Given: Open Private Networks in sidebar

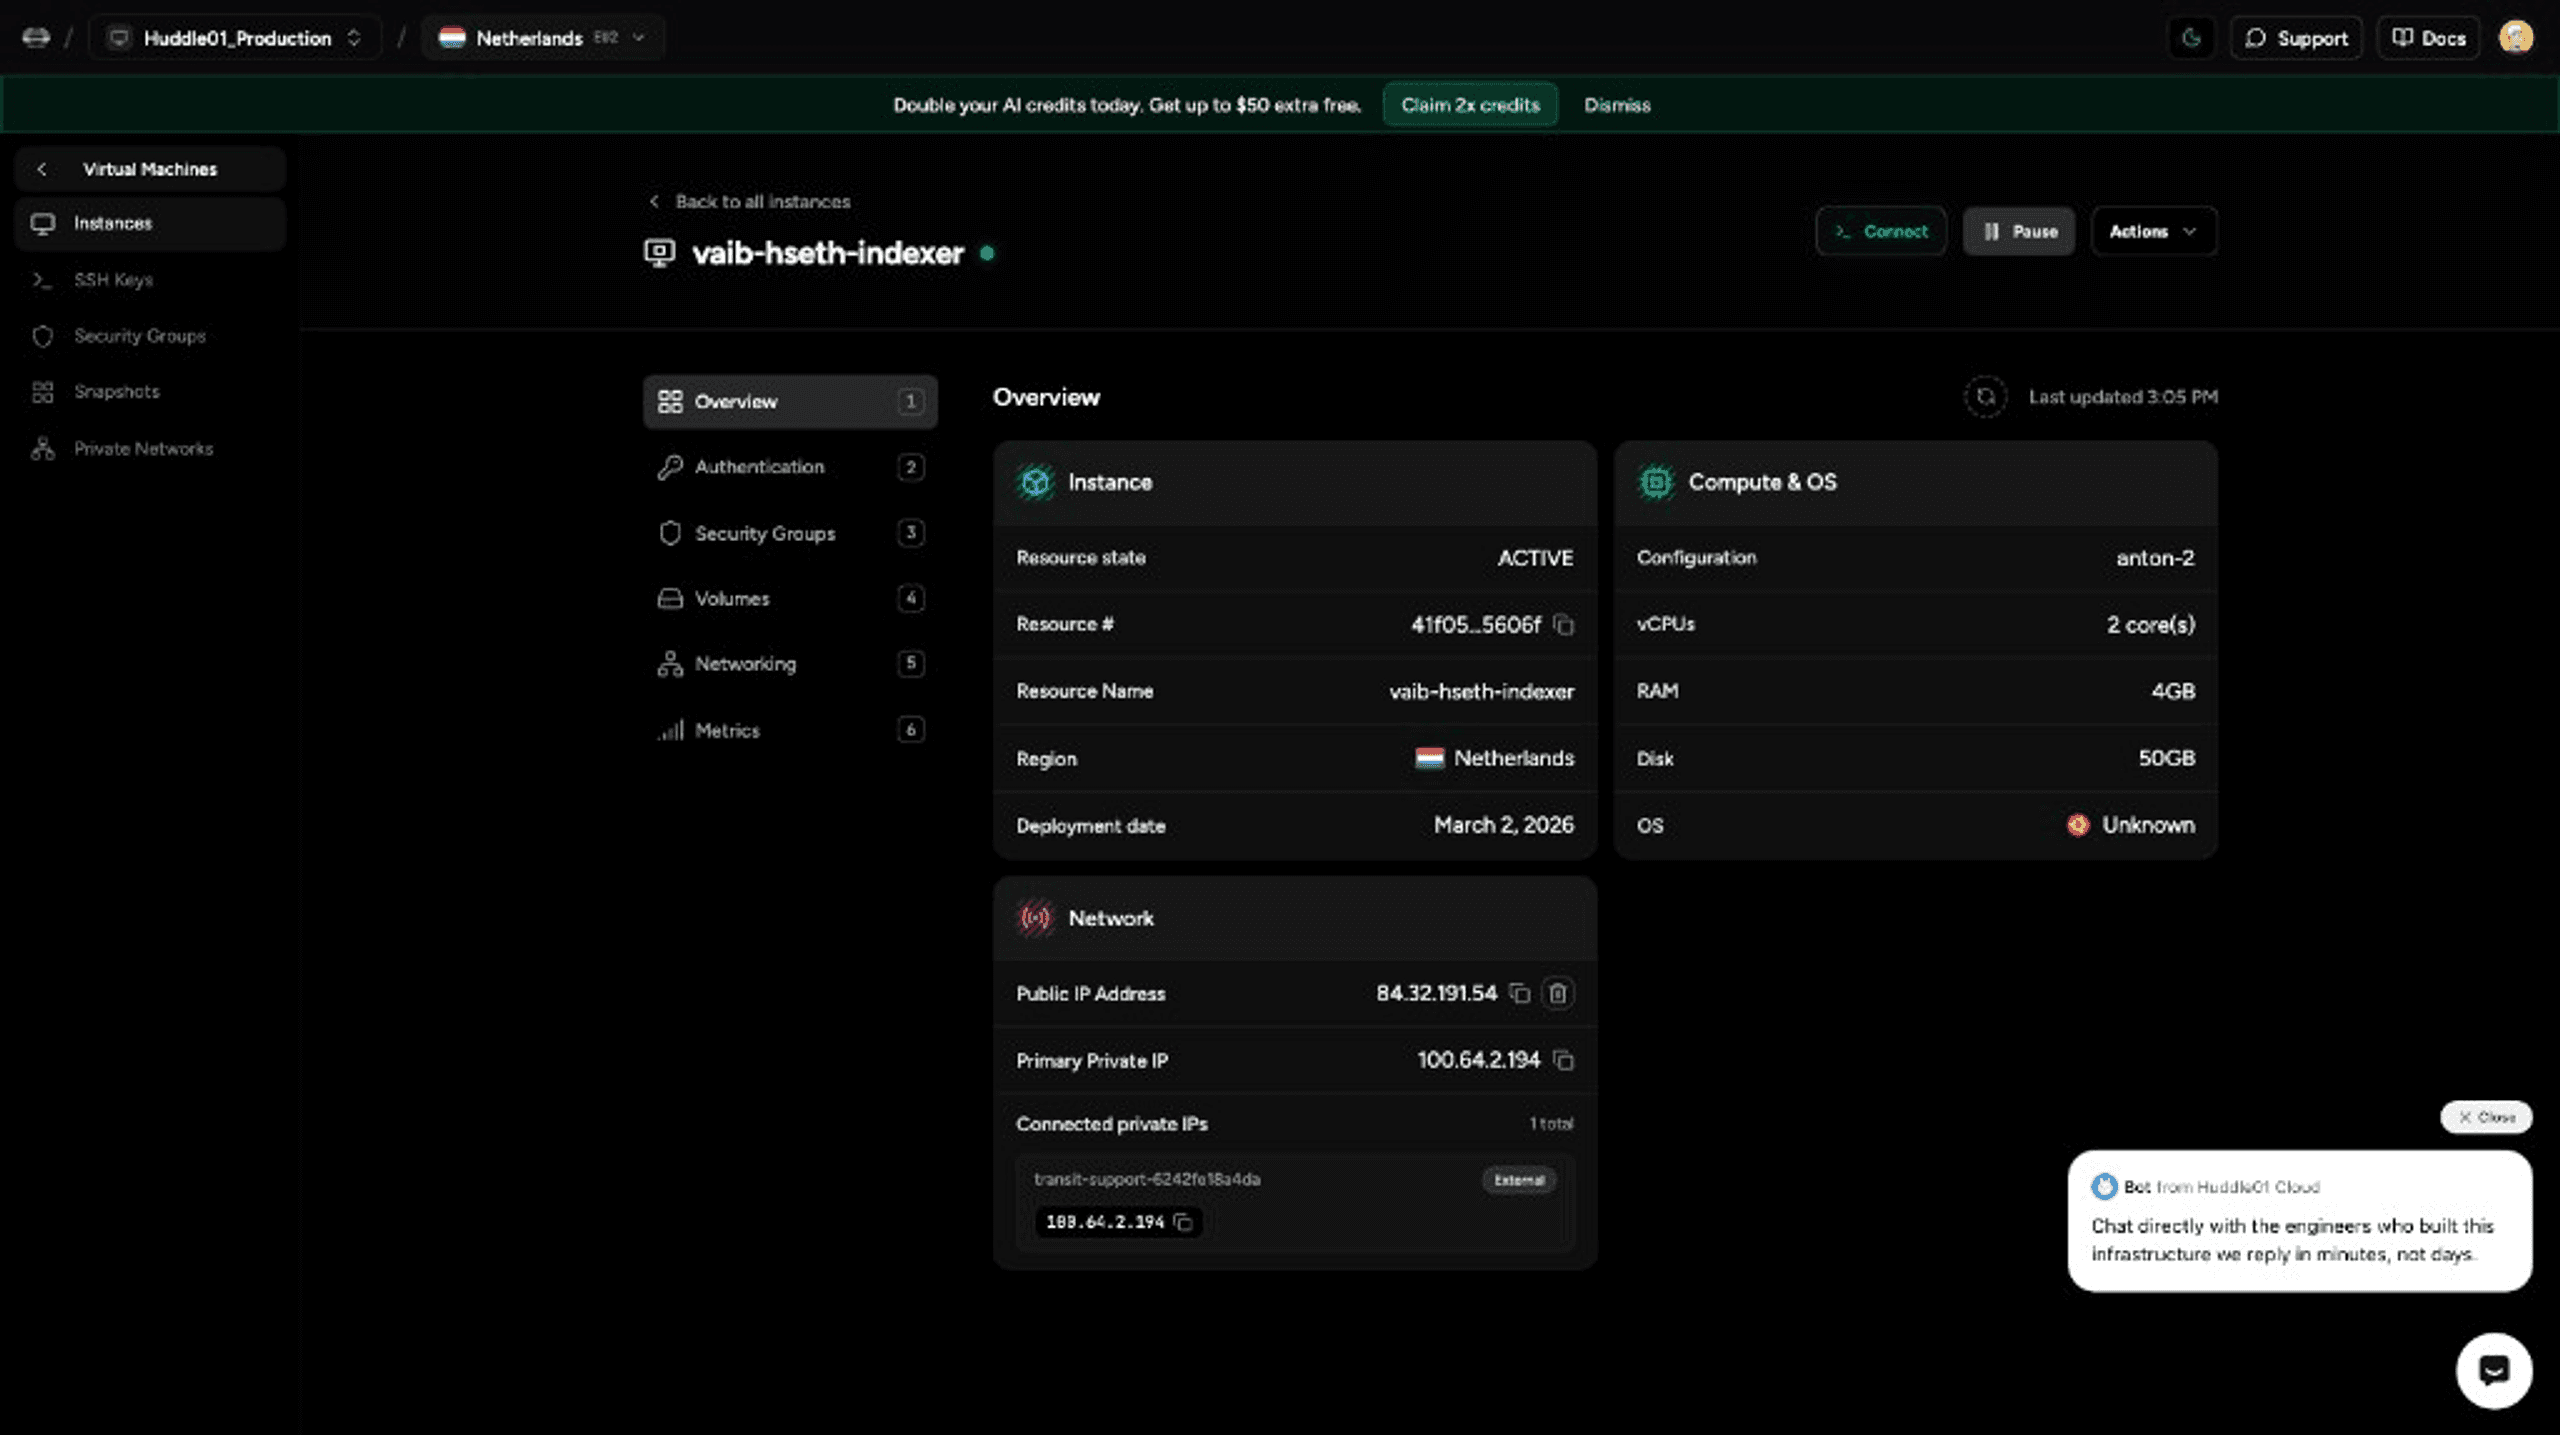Looking at the screenshot, I should tap(150, 449).
